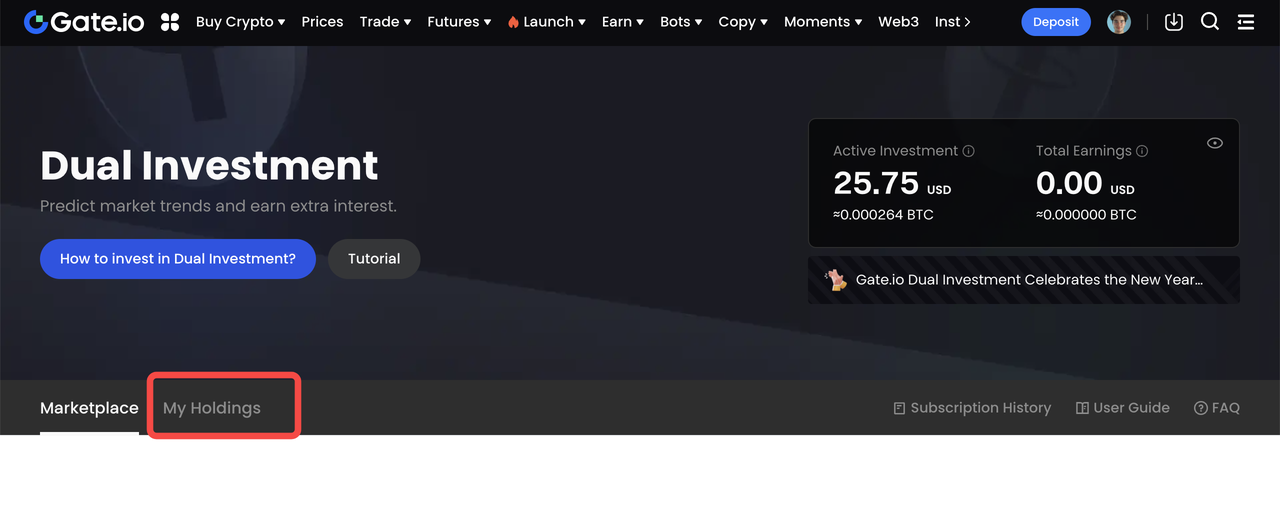Switch to the My Holdings tab
This screenshot has width=1280, height=505.
(x=212, y=408)
